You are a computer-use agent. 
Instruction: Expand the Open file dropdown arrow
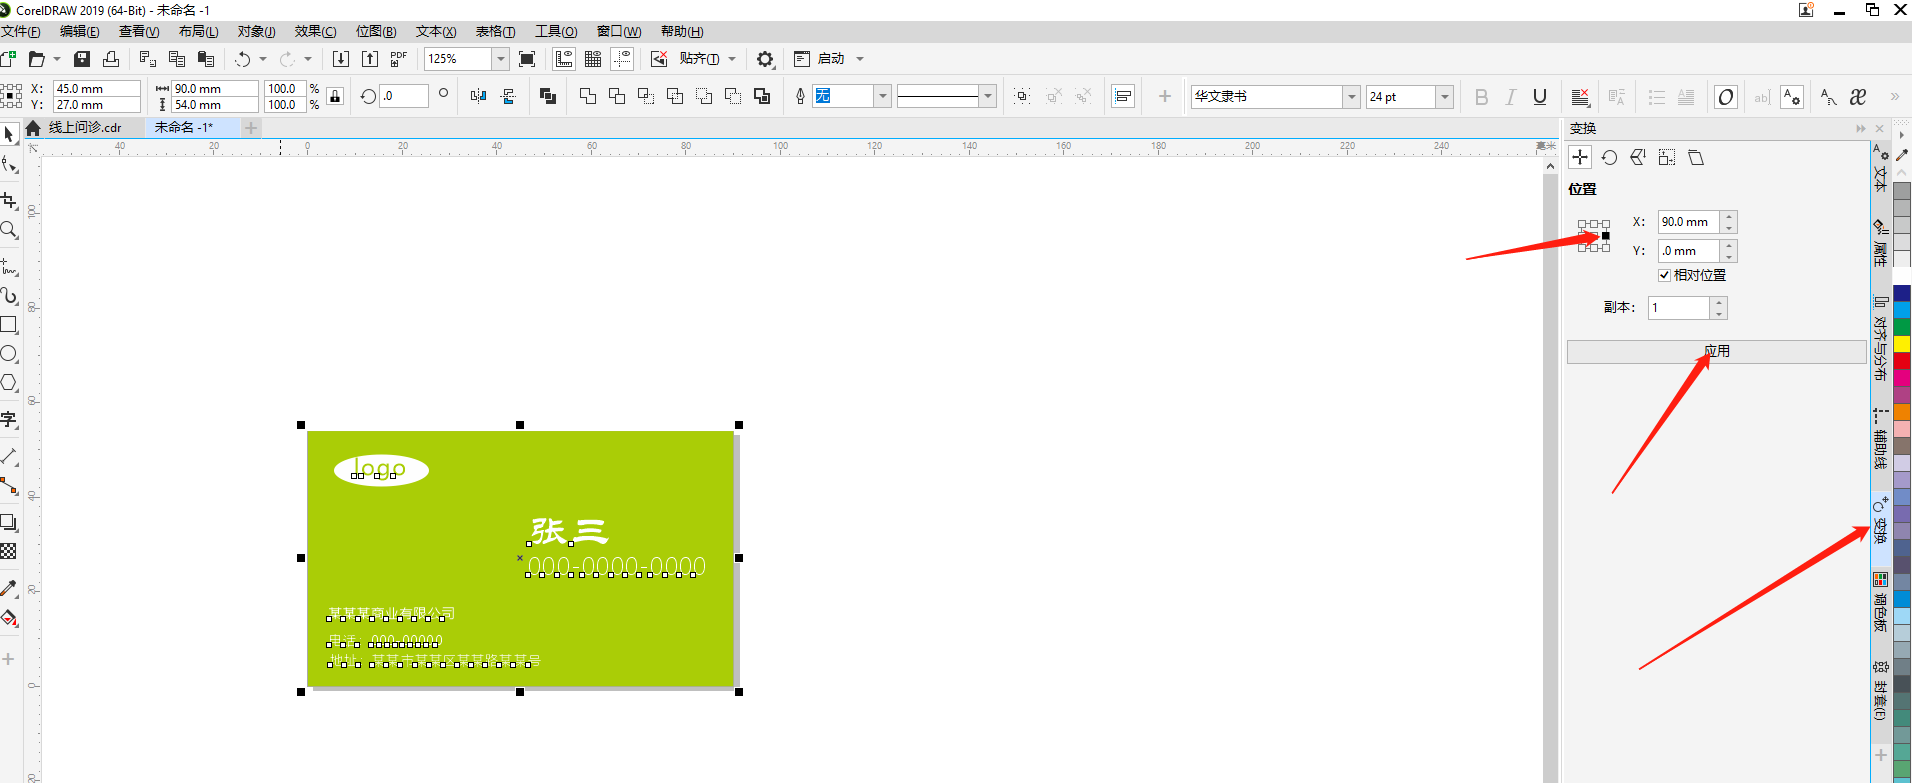57,59
